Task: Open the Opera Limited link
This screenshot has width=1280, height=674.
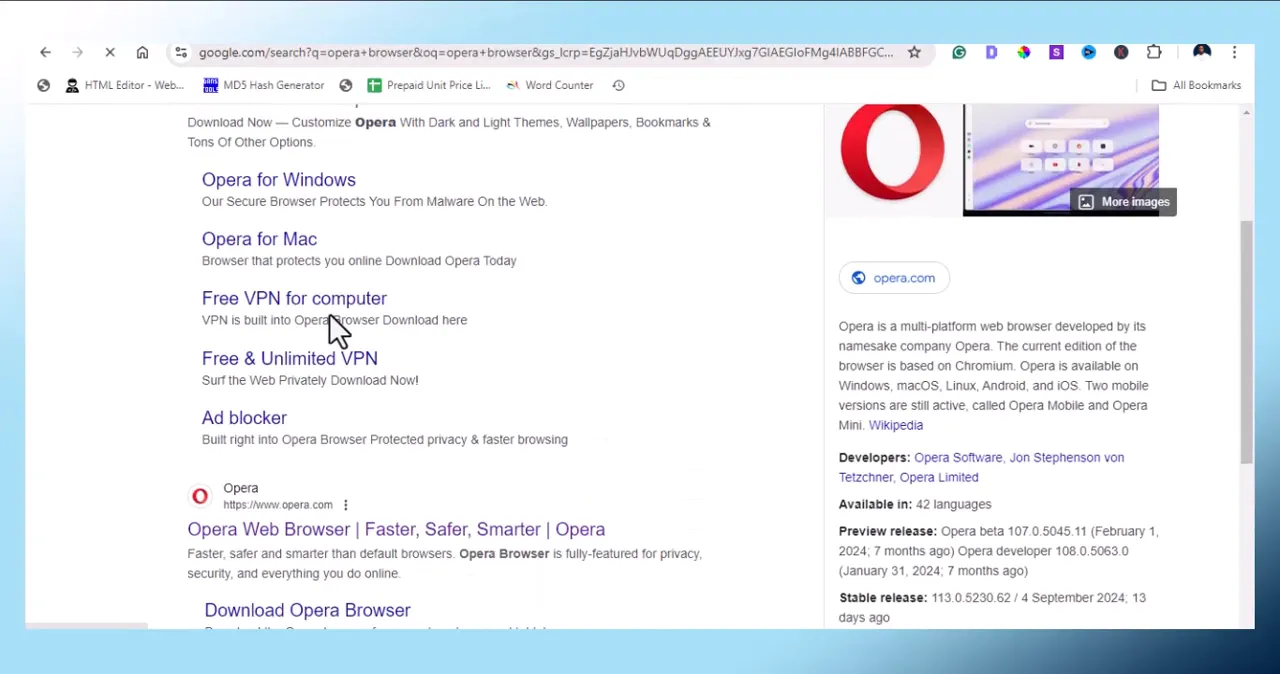Action: point(939,477)
